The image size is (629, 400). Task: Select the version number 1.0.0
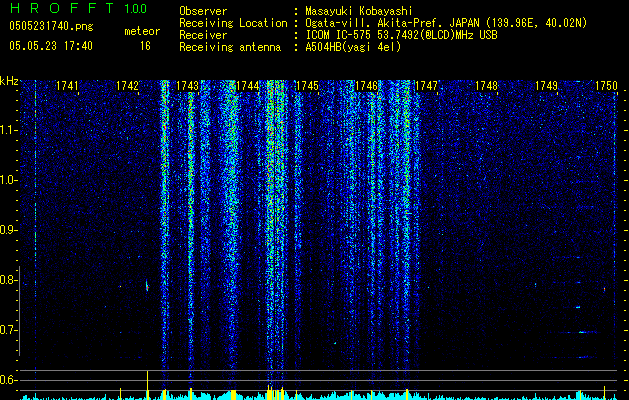click(x=136, y=9)
